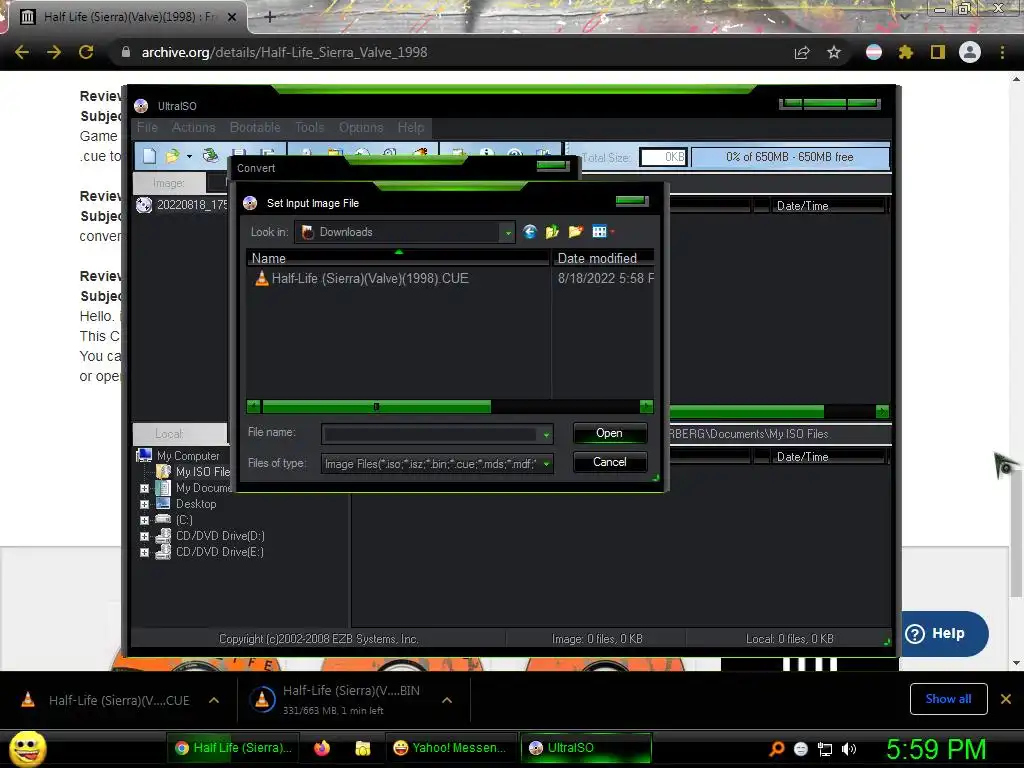Go forward in Chrome browser

(x=54, y=52)
